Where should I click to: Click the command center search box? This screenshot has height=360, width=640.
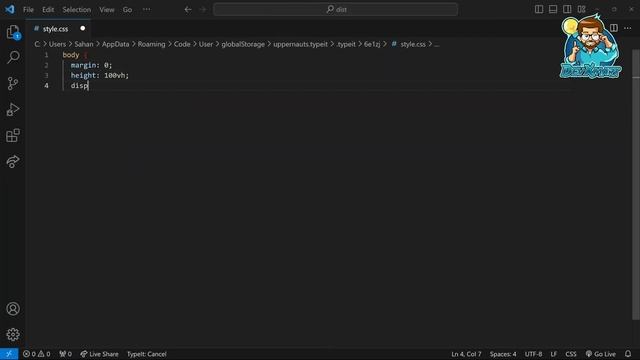(x=336, y=9)
